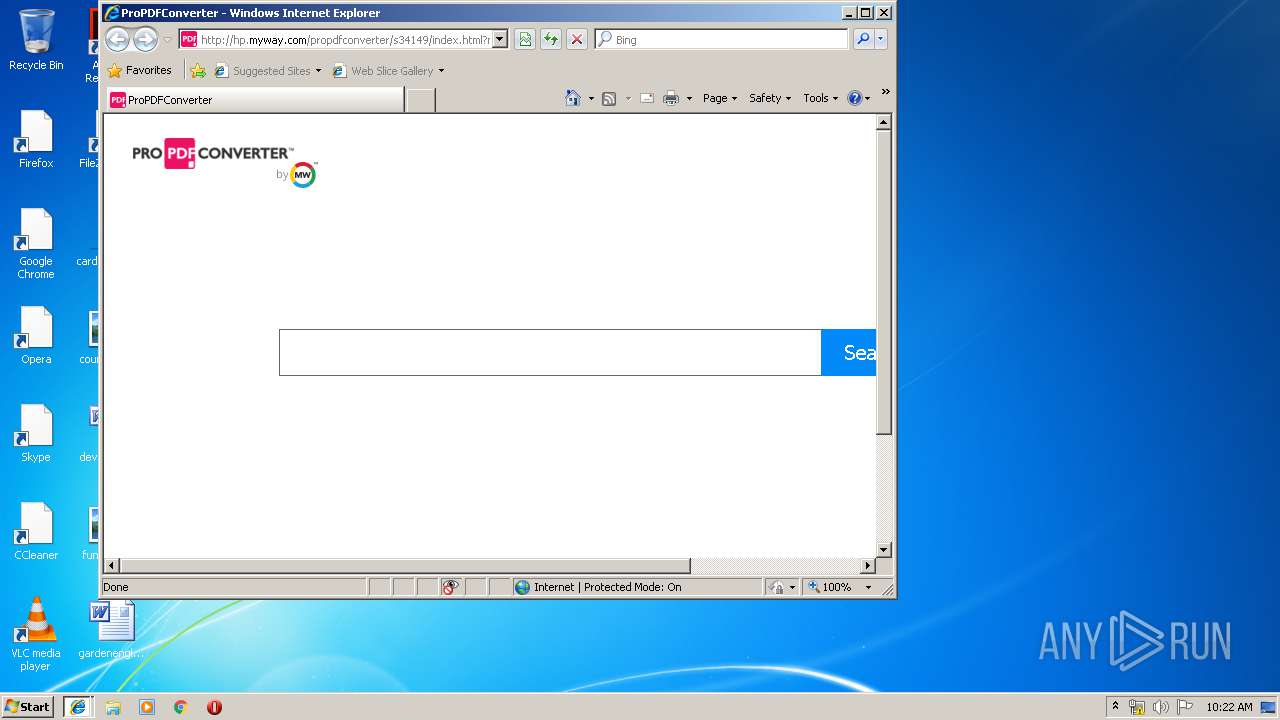The image size is (1280, 720).
Task: Select VLC media player desktop icon
Action: pos(36,634)
